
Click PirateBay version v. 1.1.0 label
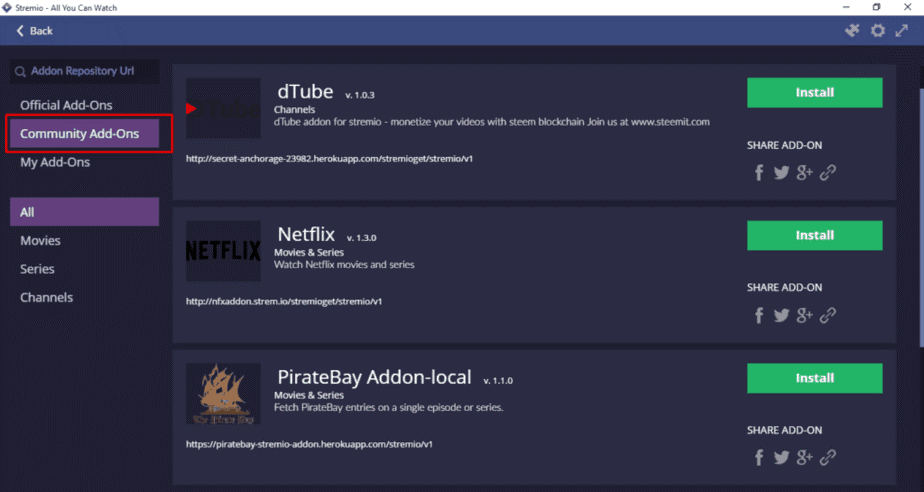[x=498, y=381]
